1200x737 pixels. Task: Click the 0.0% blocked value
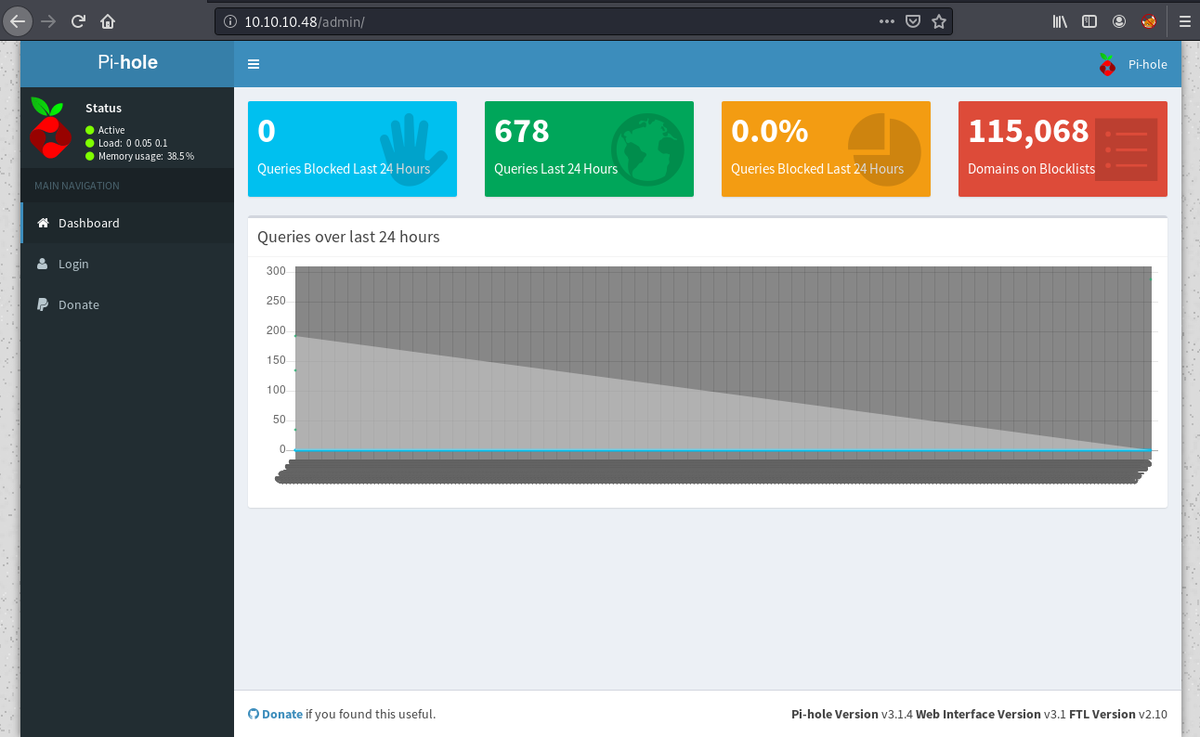click(769, 131)
